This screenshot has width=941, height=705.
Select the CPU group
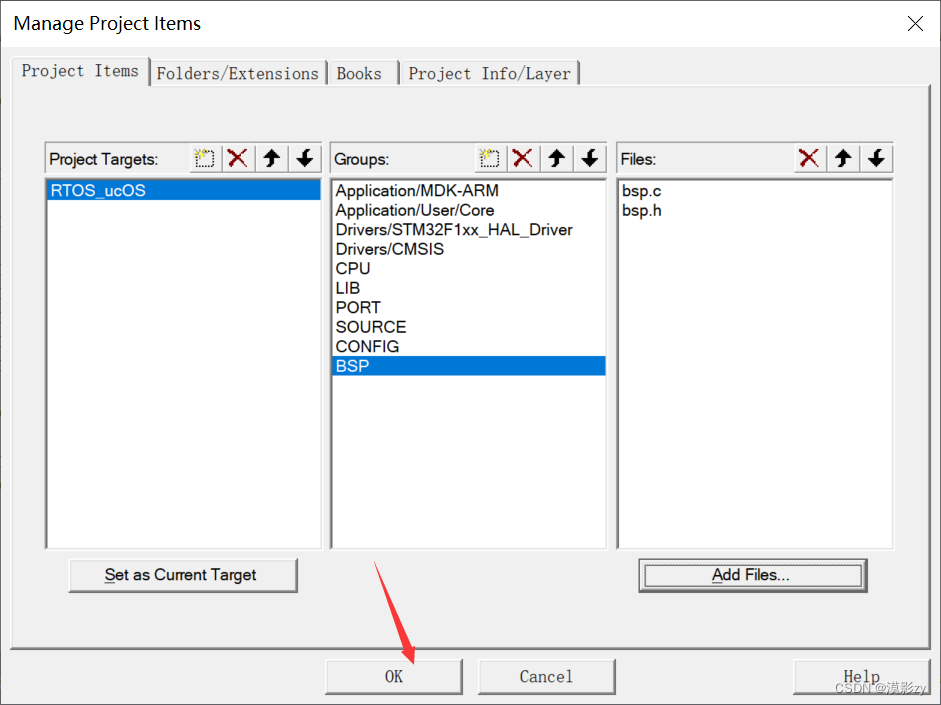468,268
